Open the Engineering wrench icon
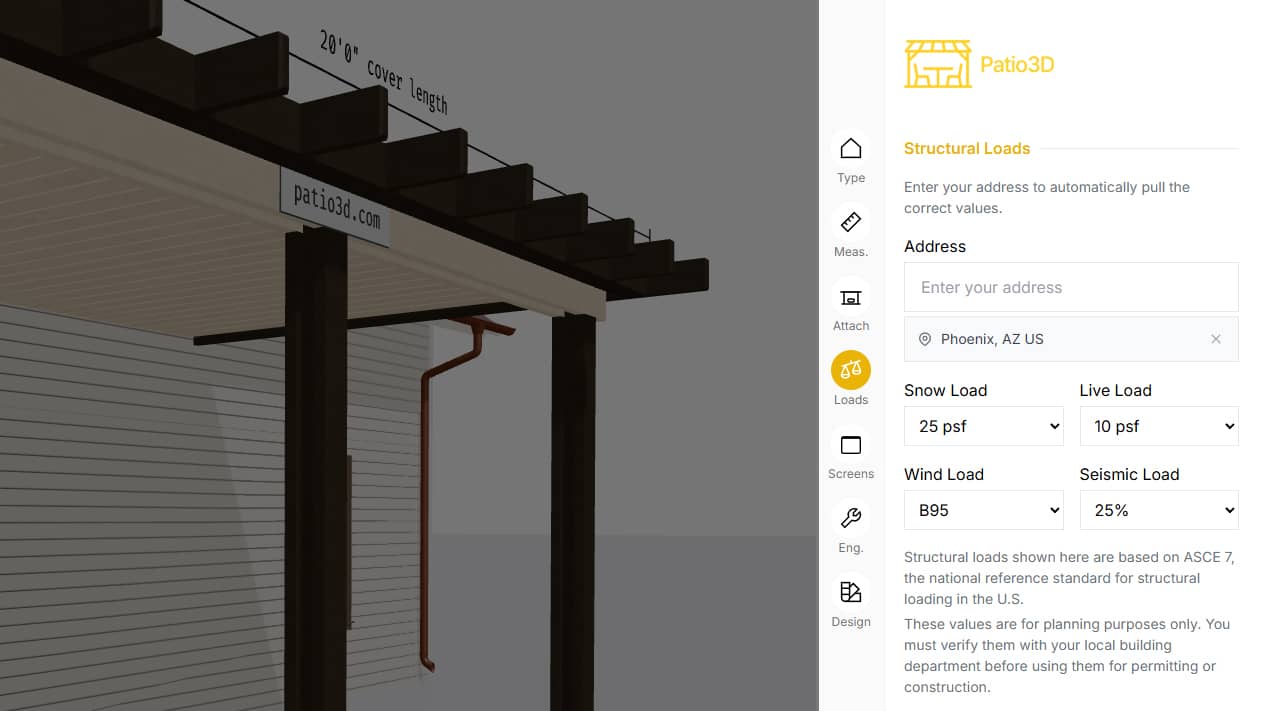Viewport: 1263px width, 711px height. coord(851,518)
